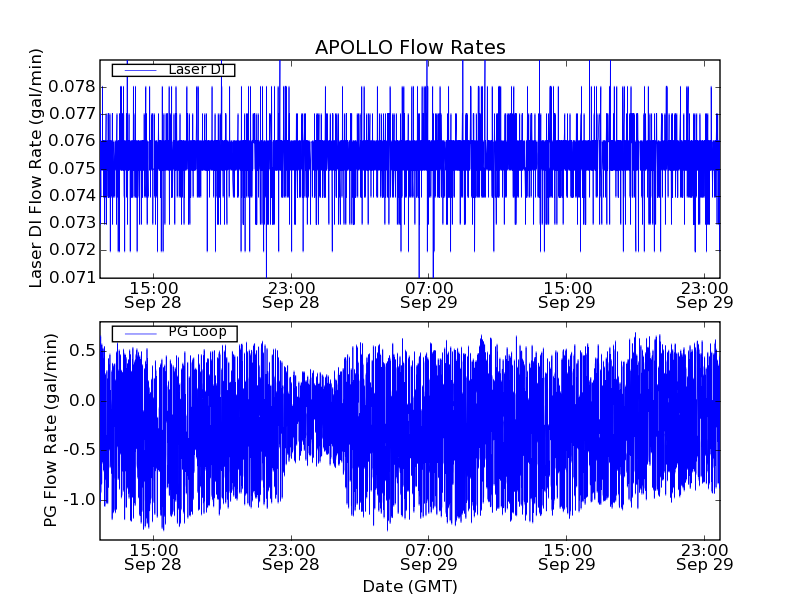This screenshot has height=600, width=800.
Task: Click the 0.075 y-axis tick label
Action: pyautogui.click(x=74, y=169)
